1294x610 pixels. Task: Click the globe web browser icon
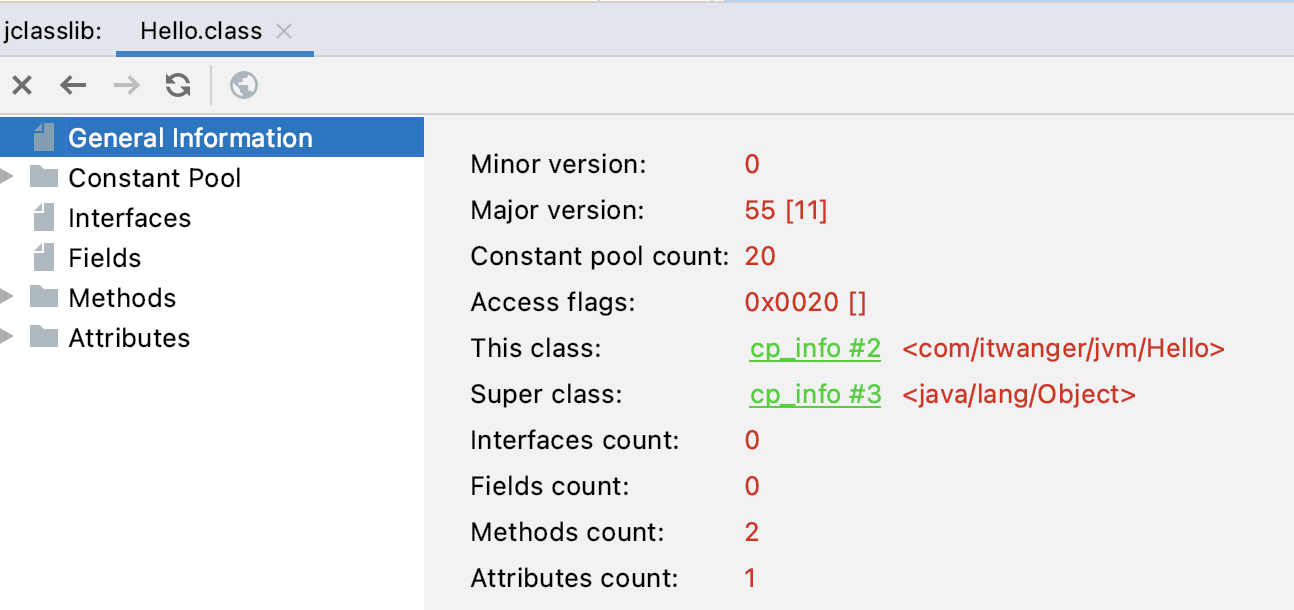244,86
